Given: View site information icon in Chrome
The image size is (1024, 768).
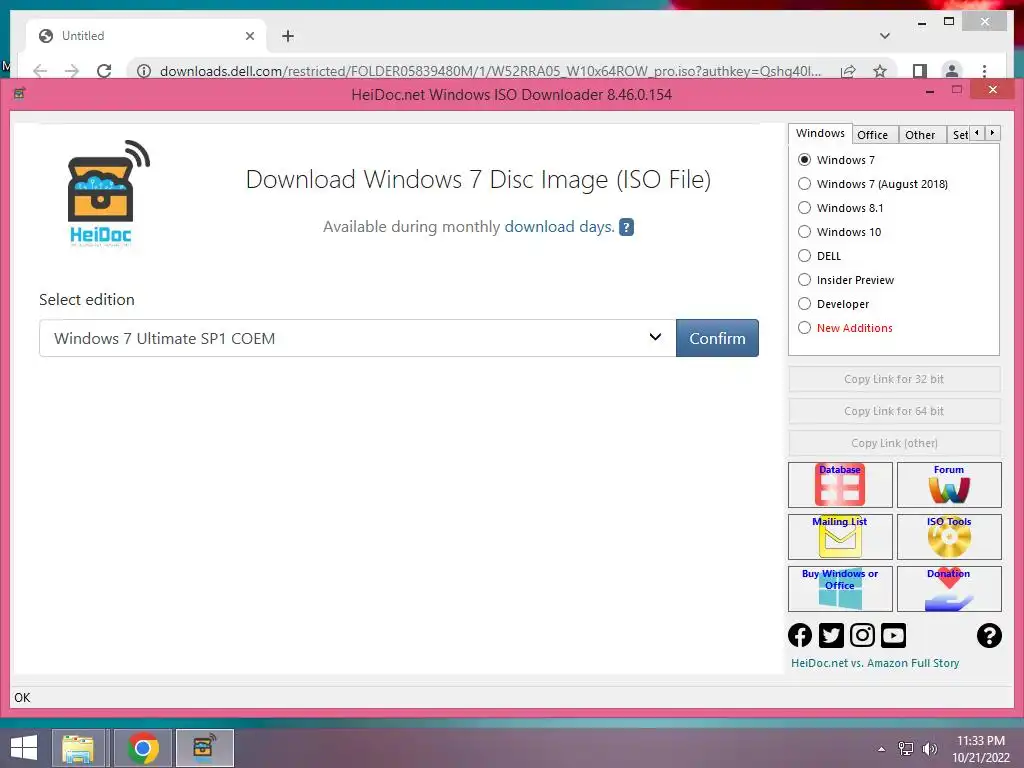Looking at the screenshot, I should coord(144,71).
